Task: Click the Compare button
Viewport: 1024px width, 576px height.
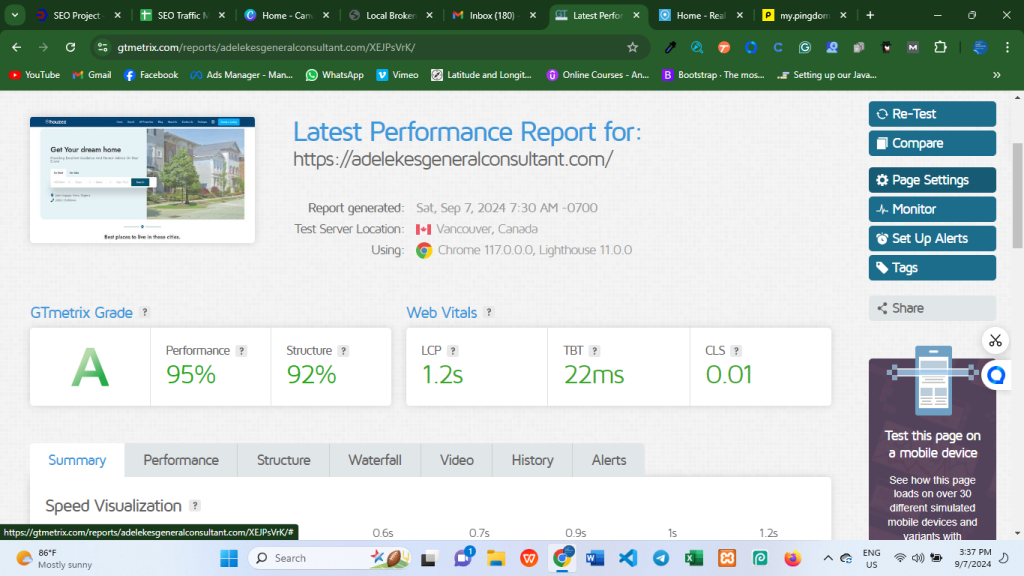Action: [x=932, y=143]
